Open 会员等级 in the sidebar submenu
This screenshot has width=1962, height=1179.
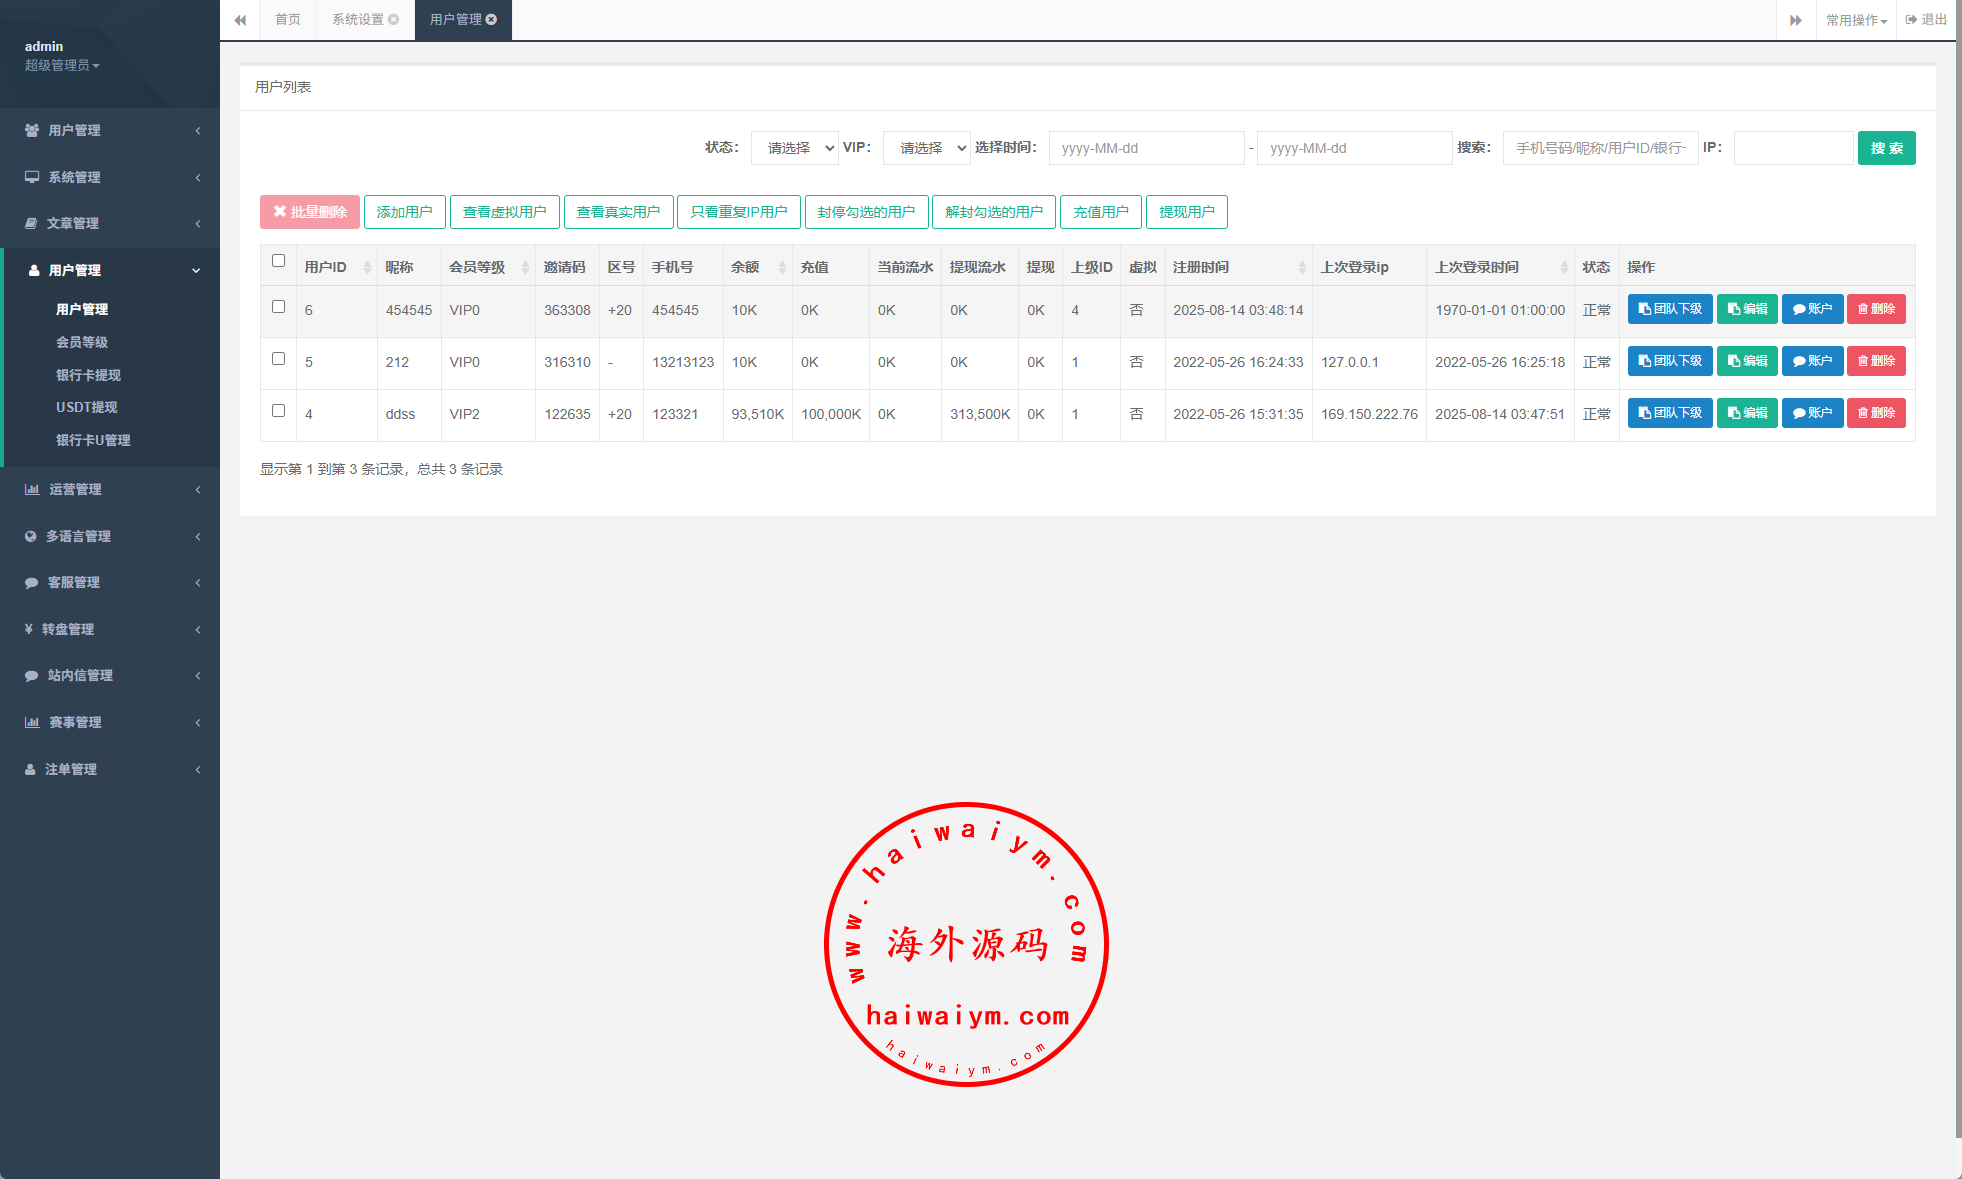click(82, 342)
